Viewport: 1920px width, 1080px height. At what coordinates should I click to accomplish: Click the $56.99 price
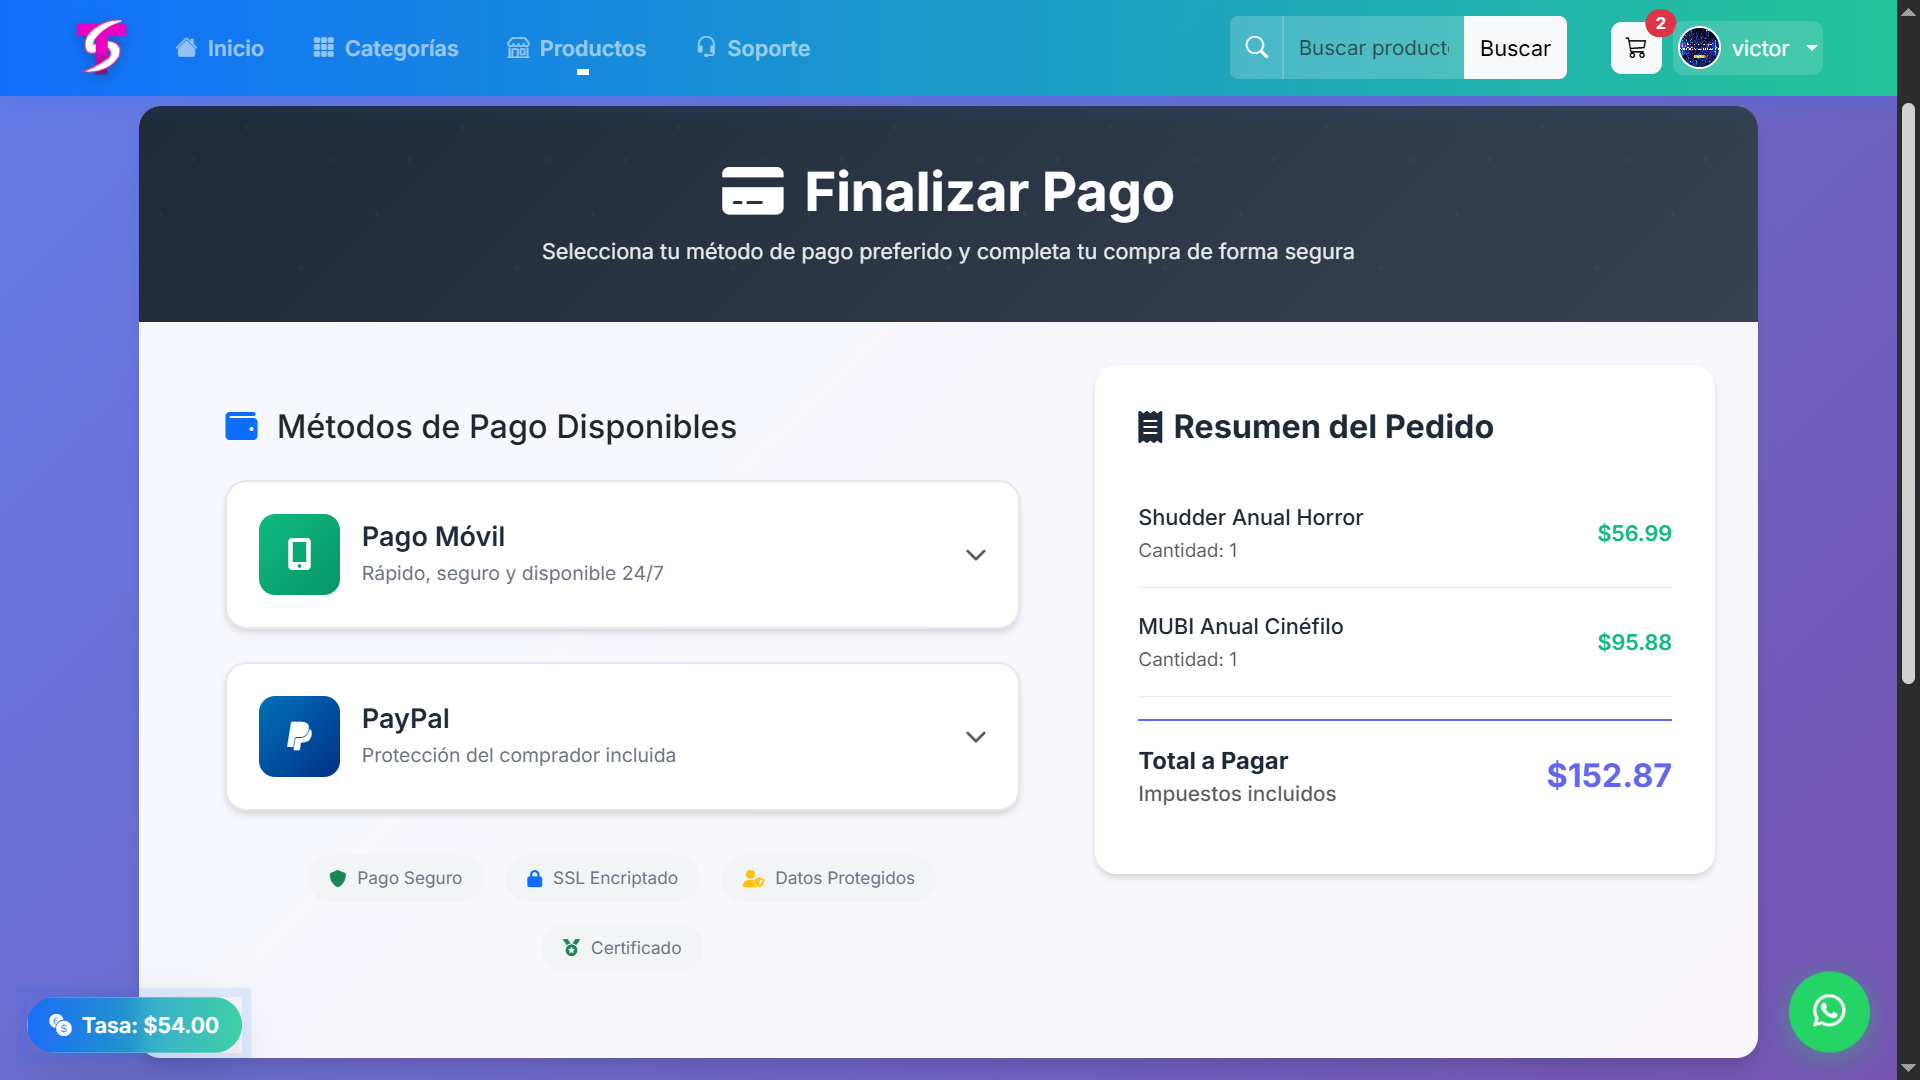1634,533
